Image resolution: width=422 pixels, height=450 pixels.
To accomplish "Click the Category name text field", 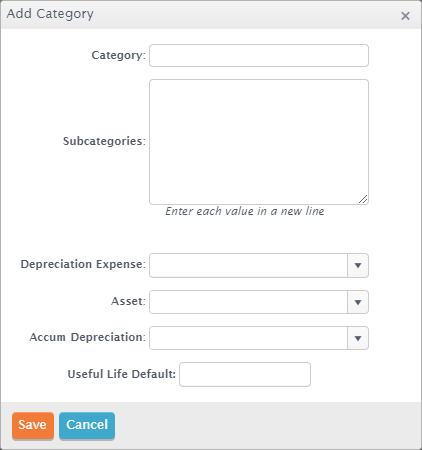I will pos(259,55).
